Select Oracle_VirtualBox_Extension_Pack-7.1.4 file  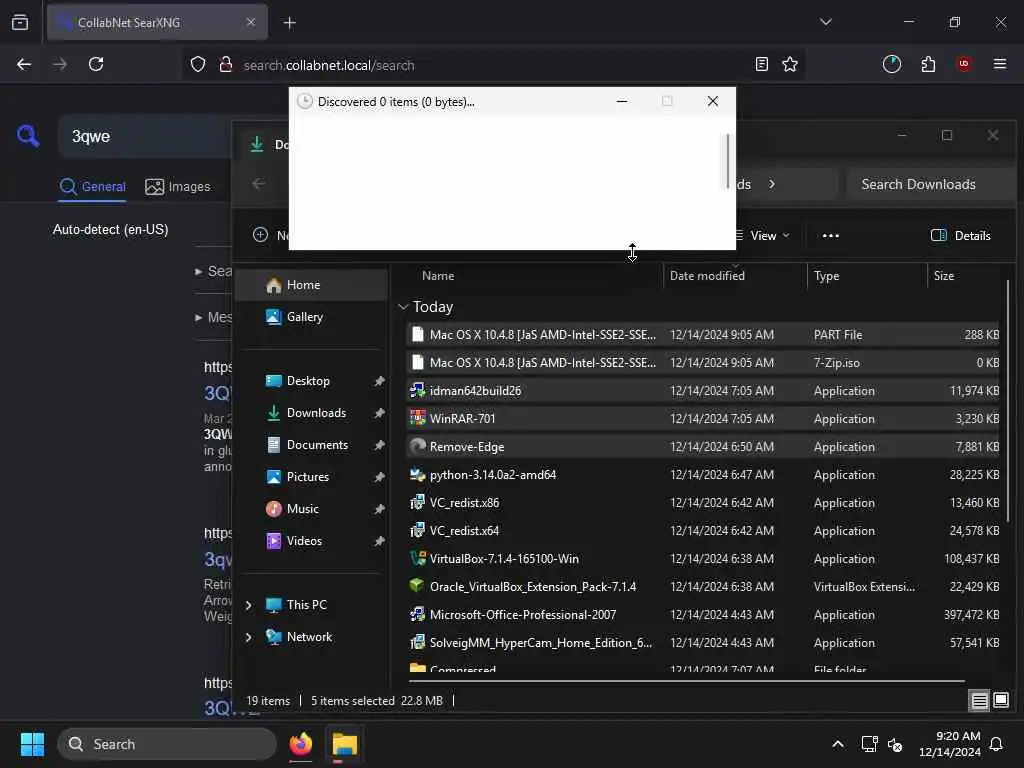coord(703,586)
